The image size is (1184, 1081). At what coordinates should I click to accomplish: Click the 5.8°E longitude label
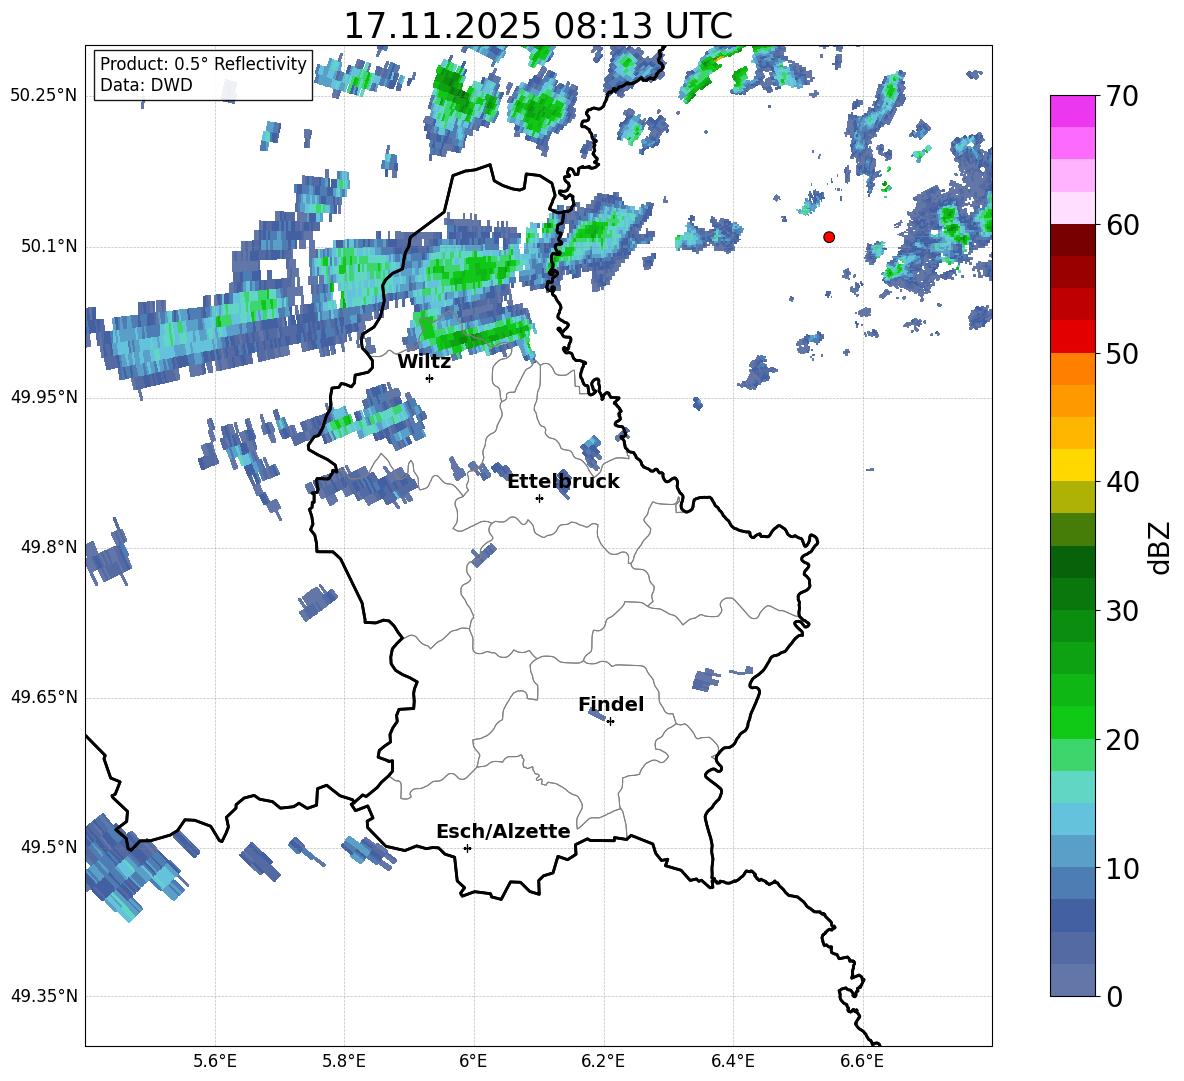click(344, 1061)
